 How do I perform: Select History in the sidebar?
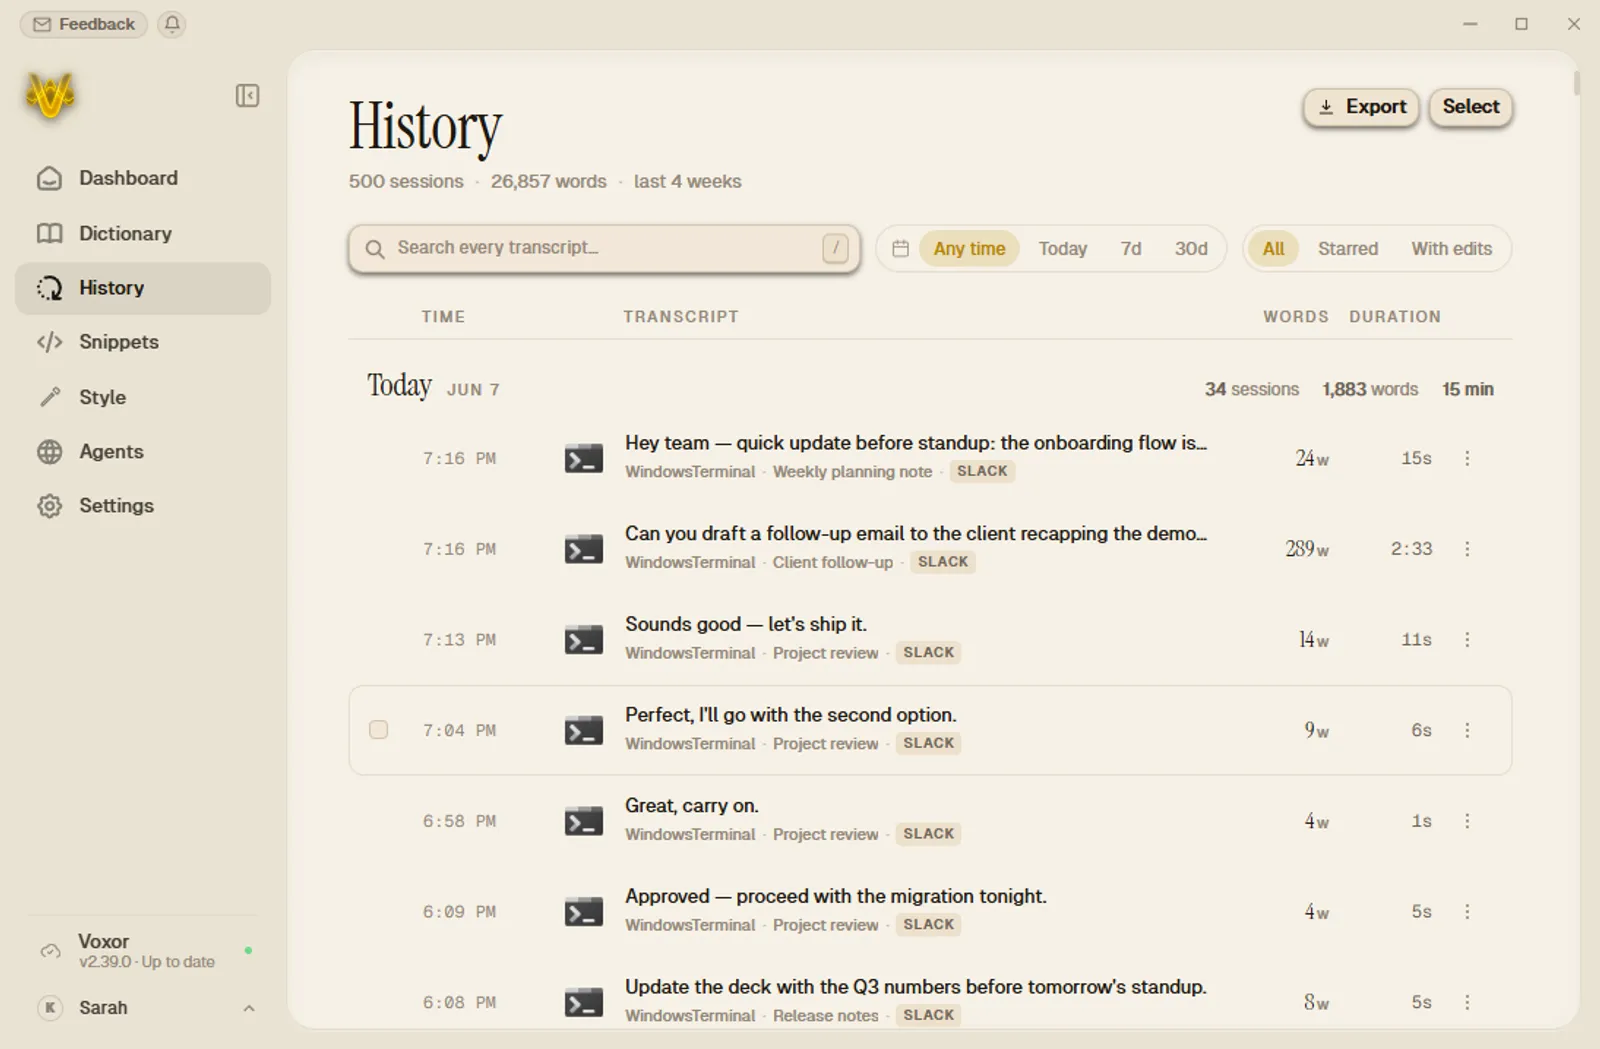pyautogui.click(x=143, y=288)
